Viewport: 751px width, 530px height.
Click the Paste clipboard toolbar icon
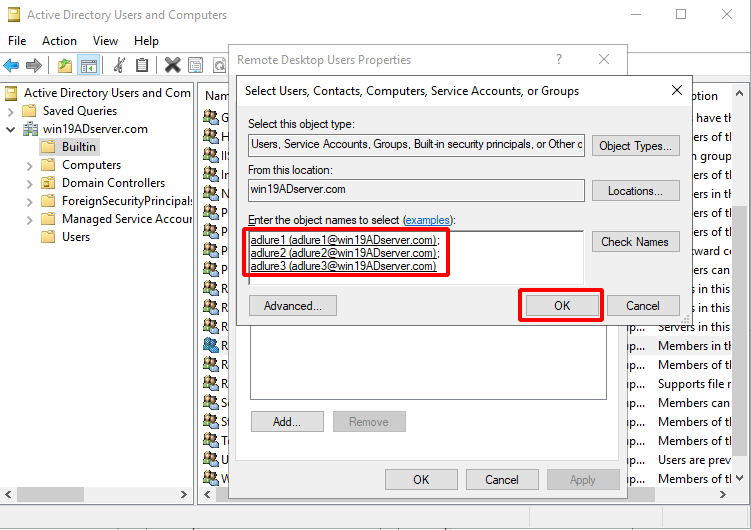[142, 65]
